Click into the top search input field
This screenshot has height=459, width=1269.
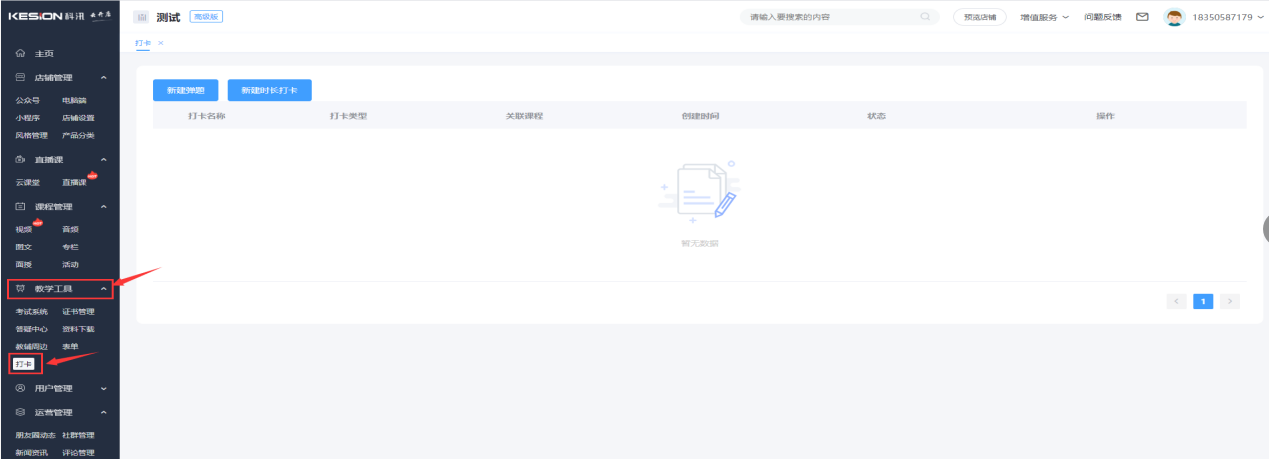click(x=830, y=17)
